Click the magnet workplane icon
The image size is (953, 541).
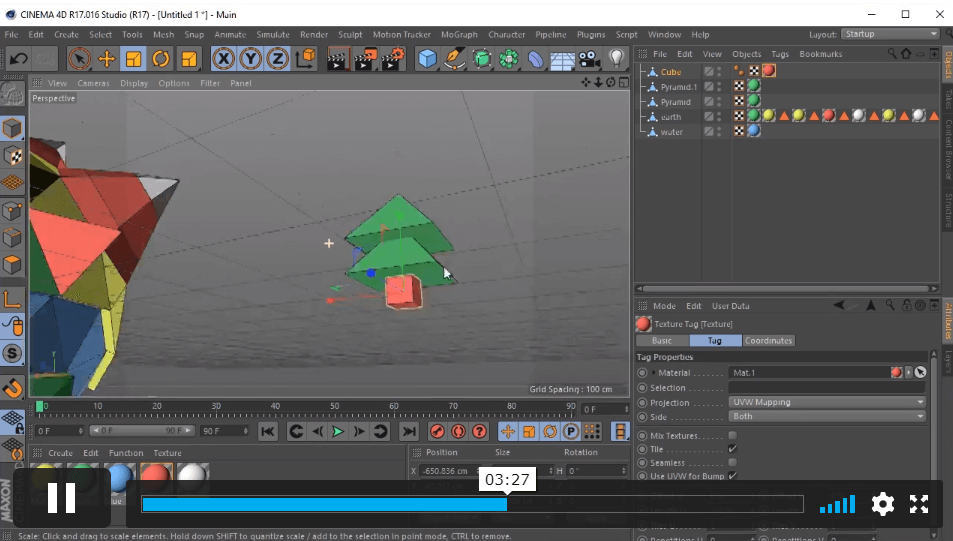click(12, 388)
